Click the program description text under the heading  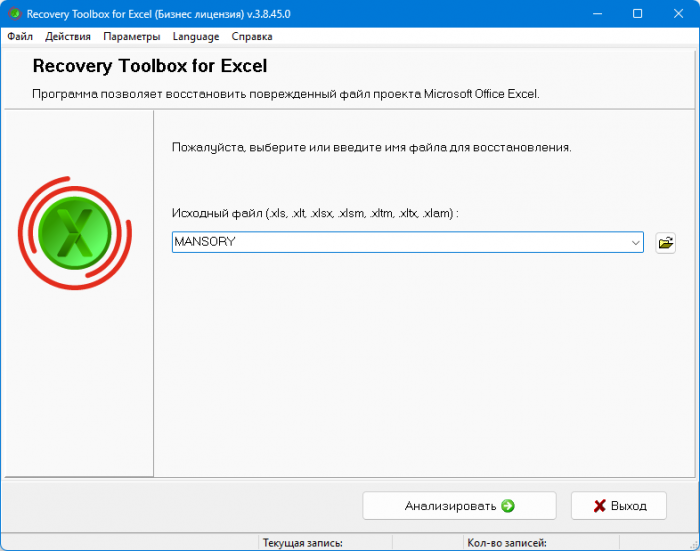(x=286, y=94)
